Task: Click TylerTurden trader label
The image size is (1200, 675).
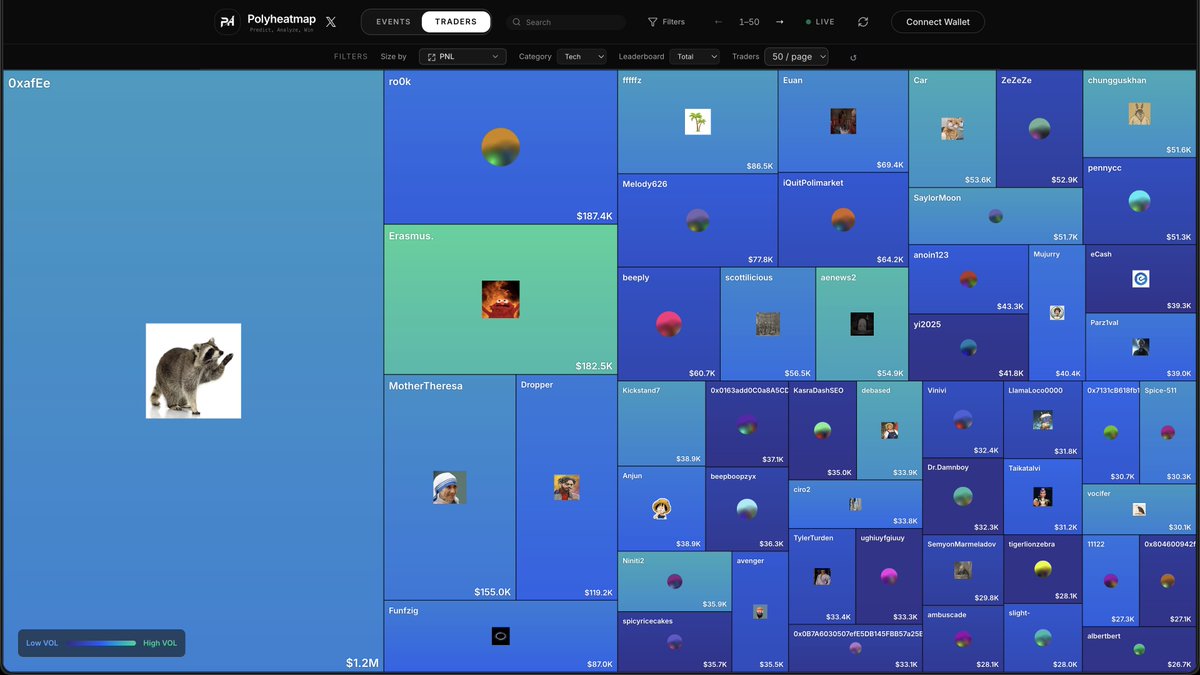Action: [813, 538]
